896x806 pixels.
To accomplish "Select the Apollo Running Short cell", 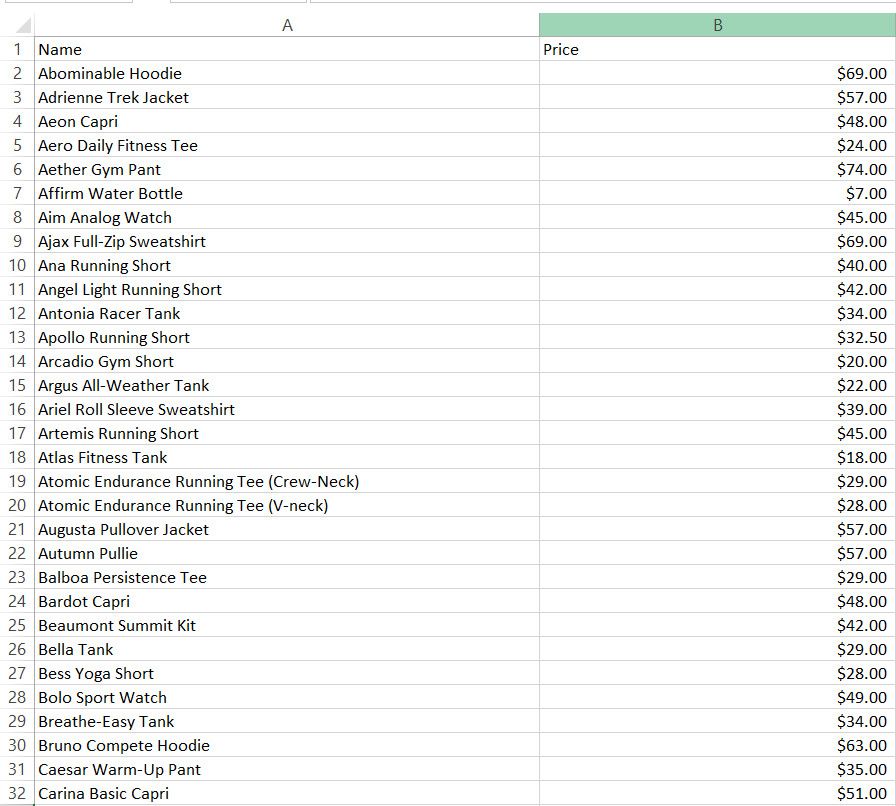I will [x=287, y=337].
